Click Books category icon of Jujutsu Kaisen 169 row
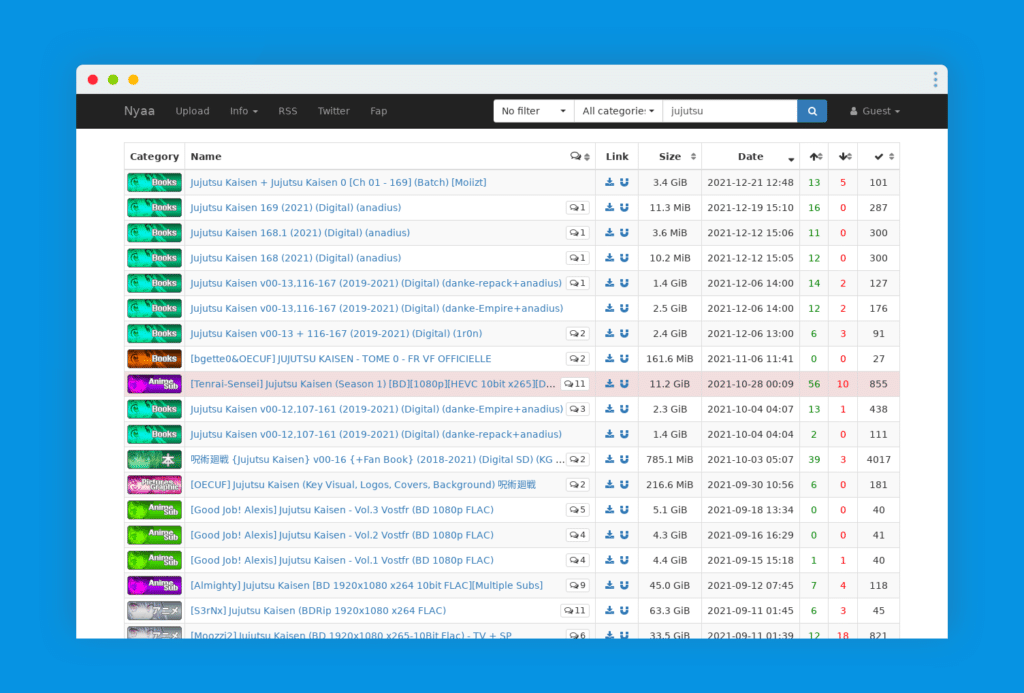The width and height of the screenshot is (1024, 693). pyautogui.click(x=154, y=208)
